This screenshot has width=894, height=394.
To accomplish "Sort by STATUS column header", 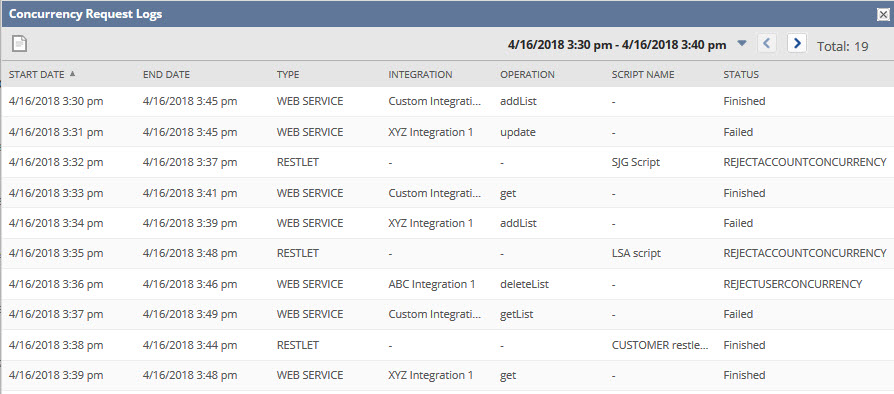I will 741,75.
